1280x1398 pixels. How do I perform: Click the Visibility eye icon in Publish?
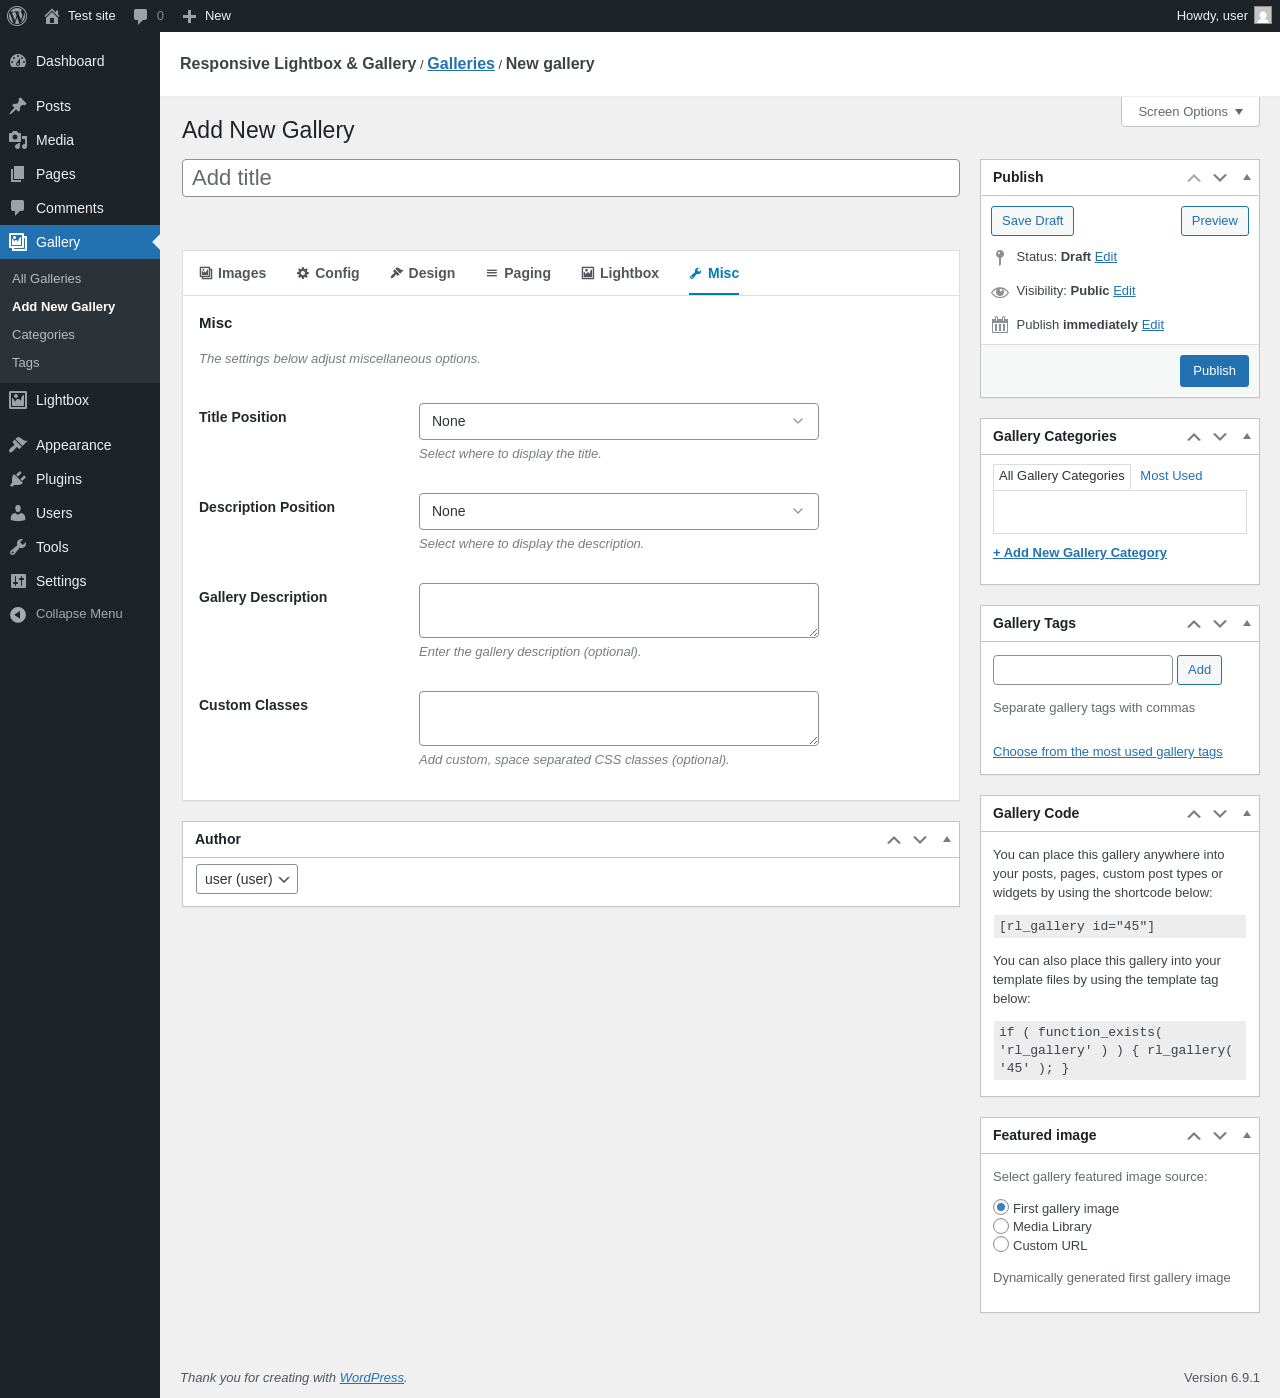1000,291
